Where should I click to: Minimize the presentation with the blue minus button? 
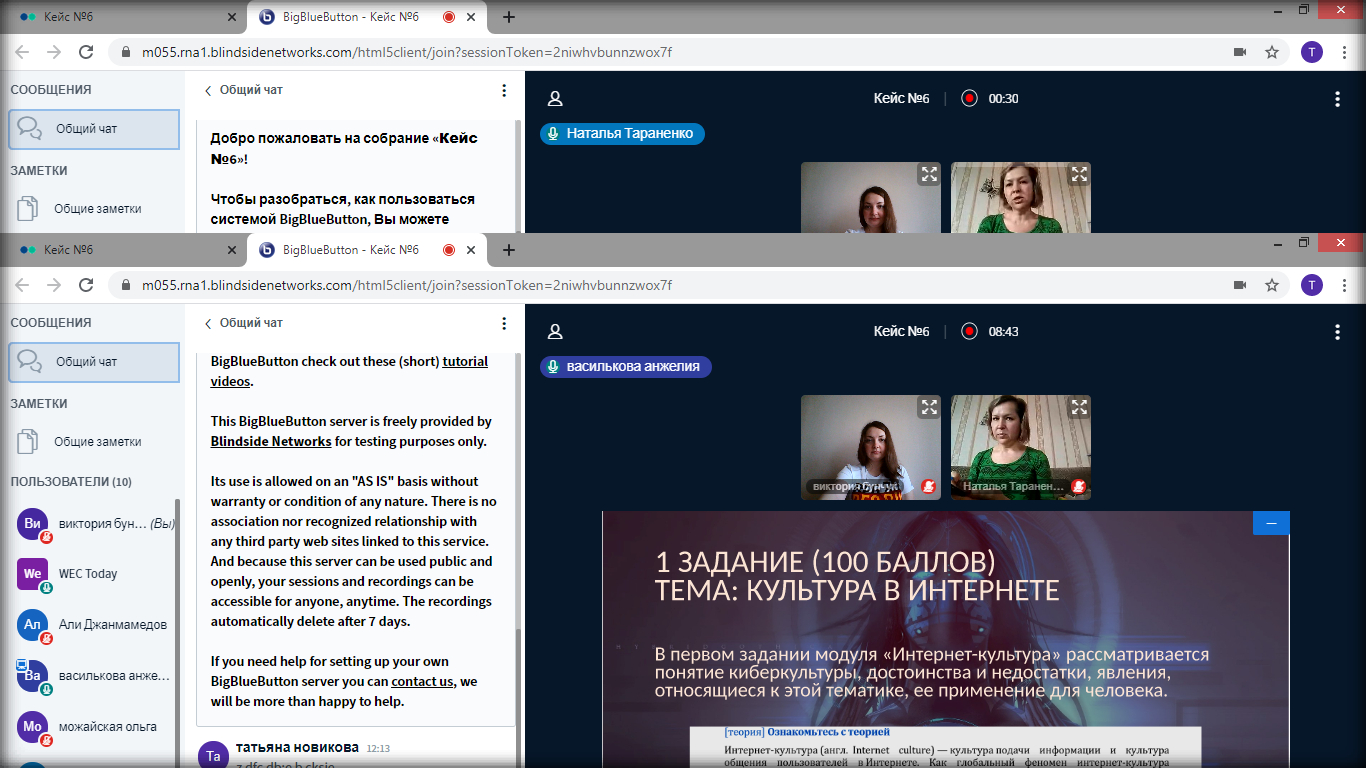point(1270,522)
